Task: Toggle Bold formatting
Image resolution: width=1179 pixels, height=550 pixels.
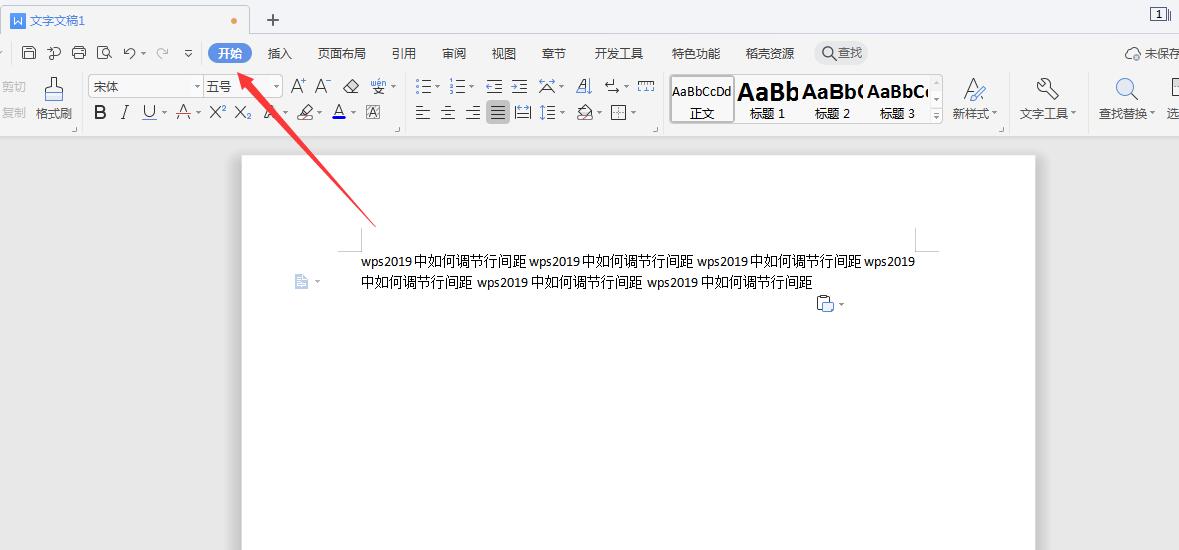Action: pos(100,113)
